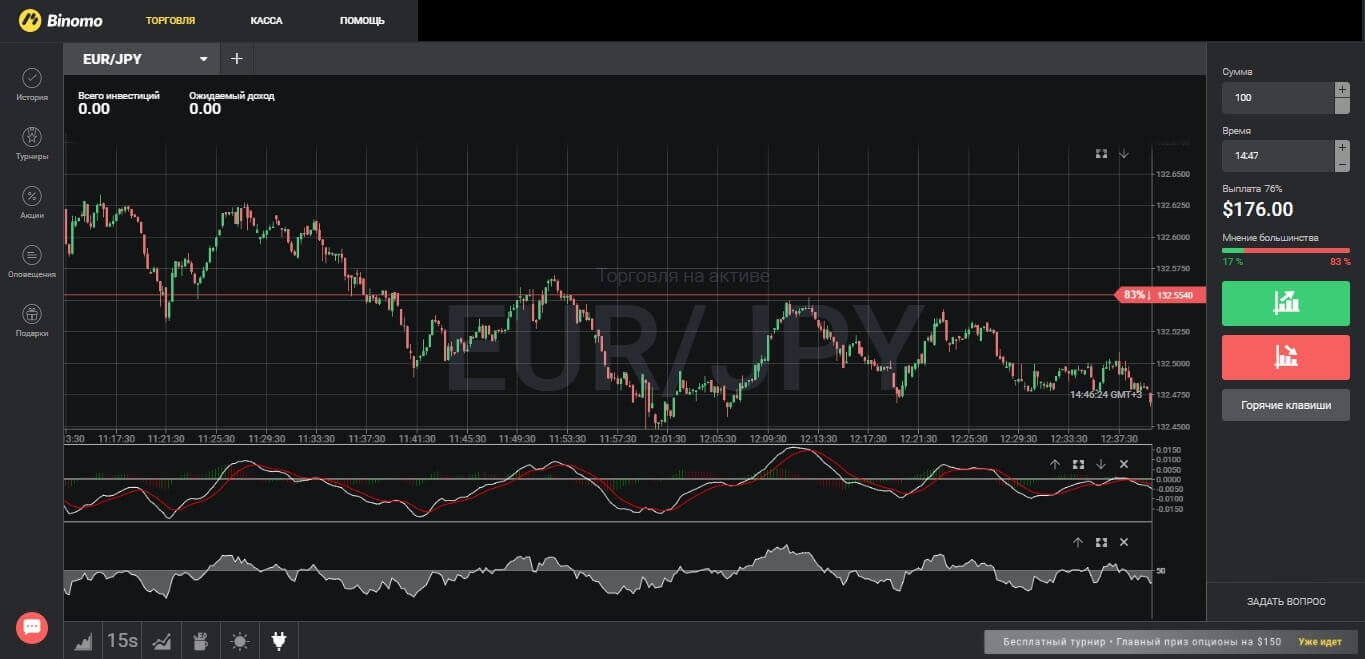Screen dimensions: 1365x659
Task: Maximize the main price chart panel
Action: (x=1101, y=154)
